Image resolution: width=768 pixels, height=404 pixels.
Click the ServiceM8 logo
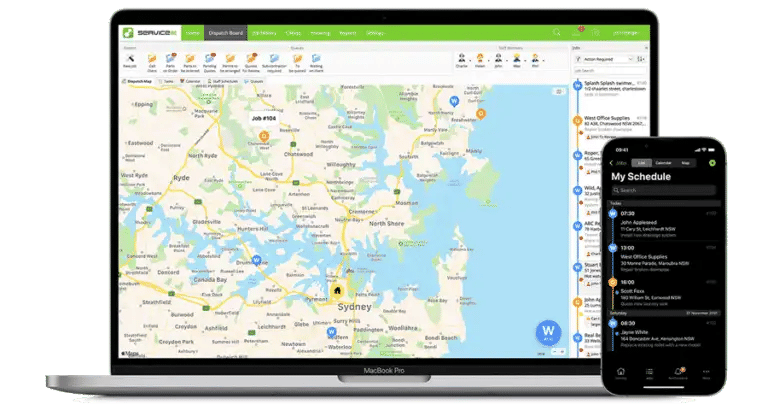coord(150,33)
